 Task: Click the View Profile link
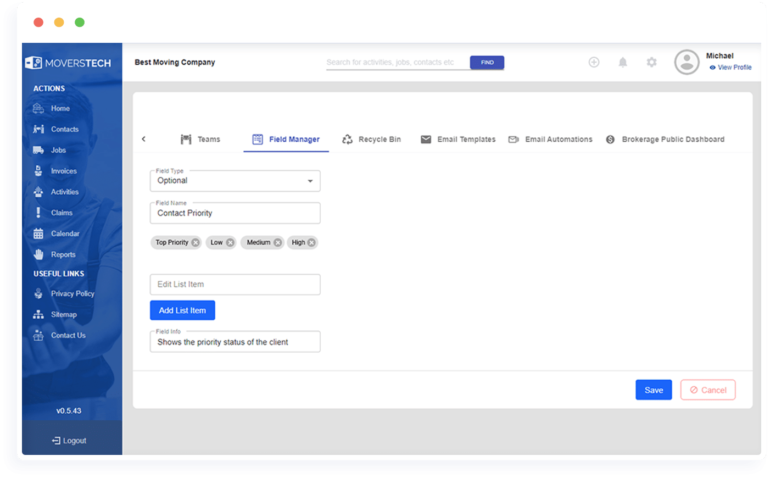point(731,67)
